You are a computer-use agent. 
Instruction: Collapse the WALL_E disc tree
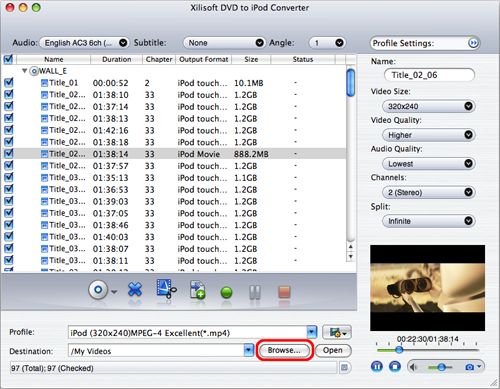[24, 71]
